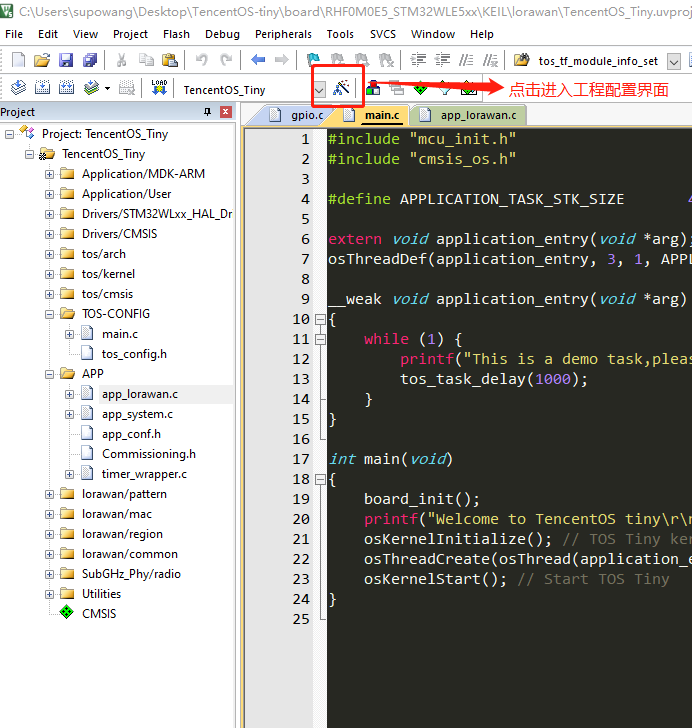Viewport: 692px width, 728px height.
Task: Go to the next bookmark icon
Action: [362, 60]
